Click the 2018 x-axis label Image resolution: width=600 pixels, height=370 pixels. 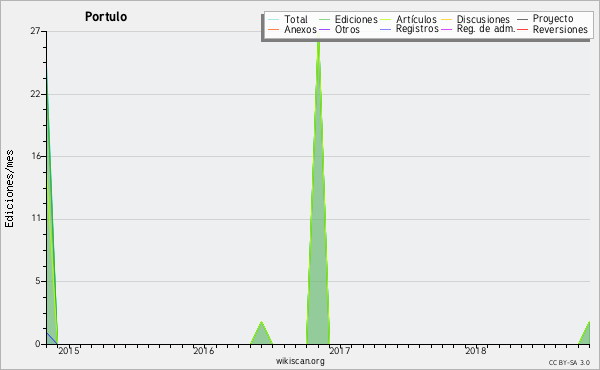tap(476, 351)
